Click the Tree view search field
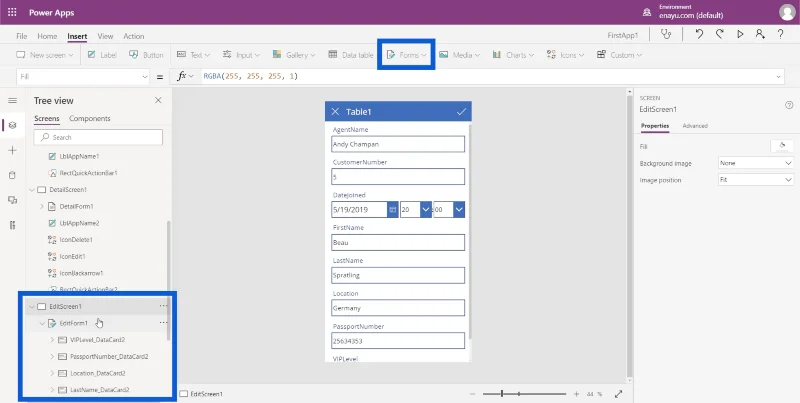Viewport: 800px width, 403px height. click(x=98, y=137)
